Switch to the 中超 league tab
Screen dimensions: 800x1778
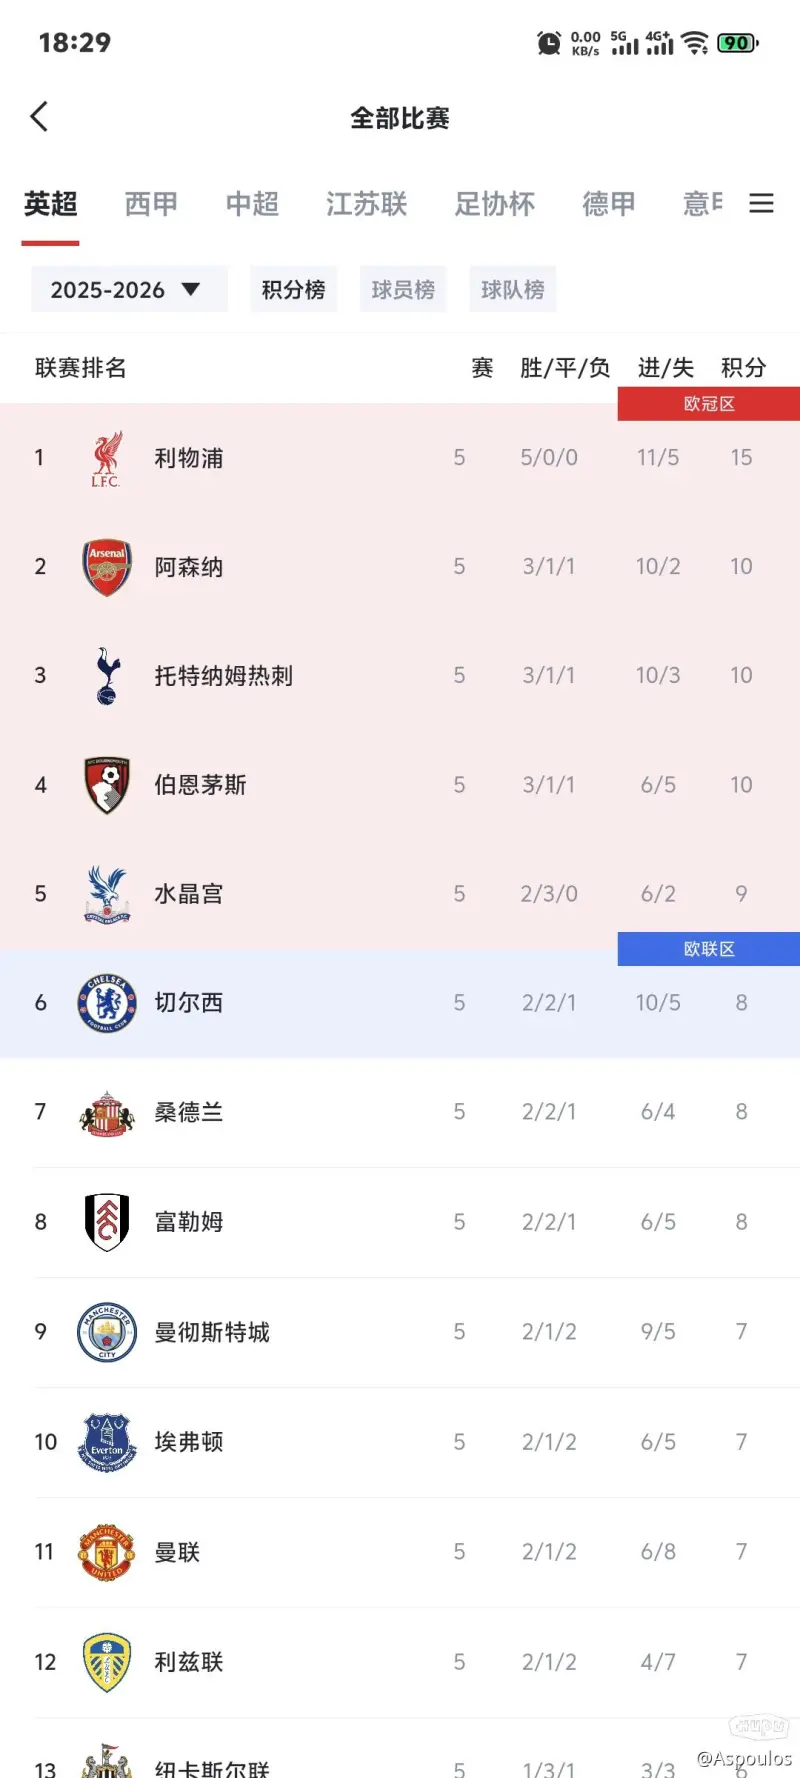coord(252,204)
